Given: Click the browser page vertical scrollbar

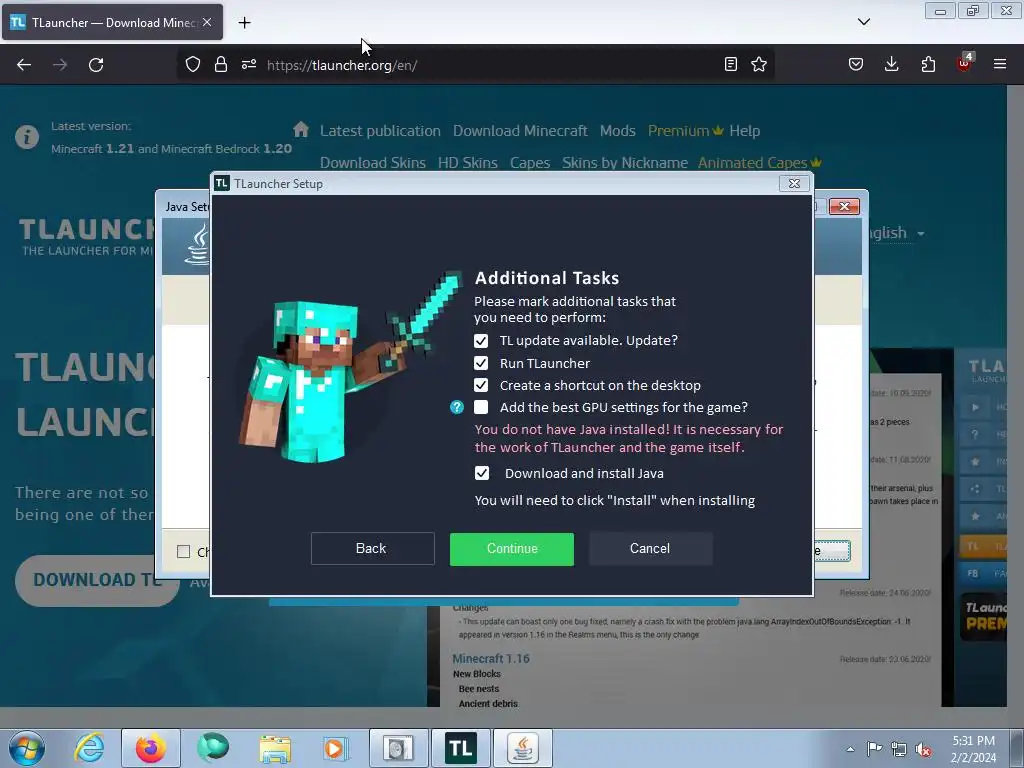Looking at the screenshot, I should point(1016,395).
